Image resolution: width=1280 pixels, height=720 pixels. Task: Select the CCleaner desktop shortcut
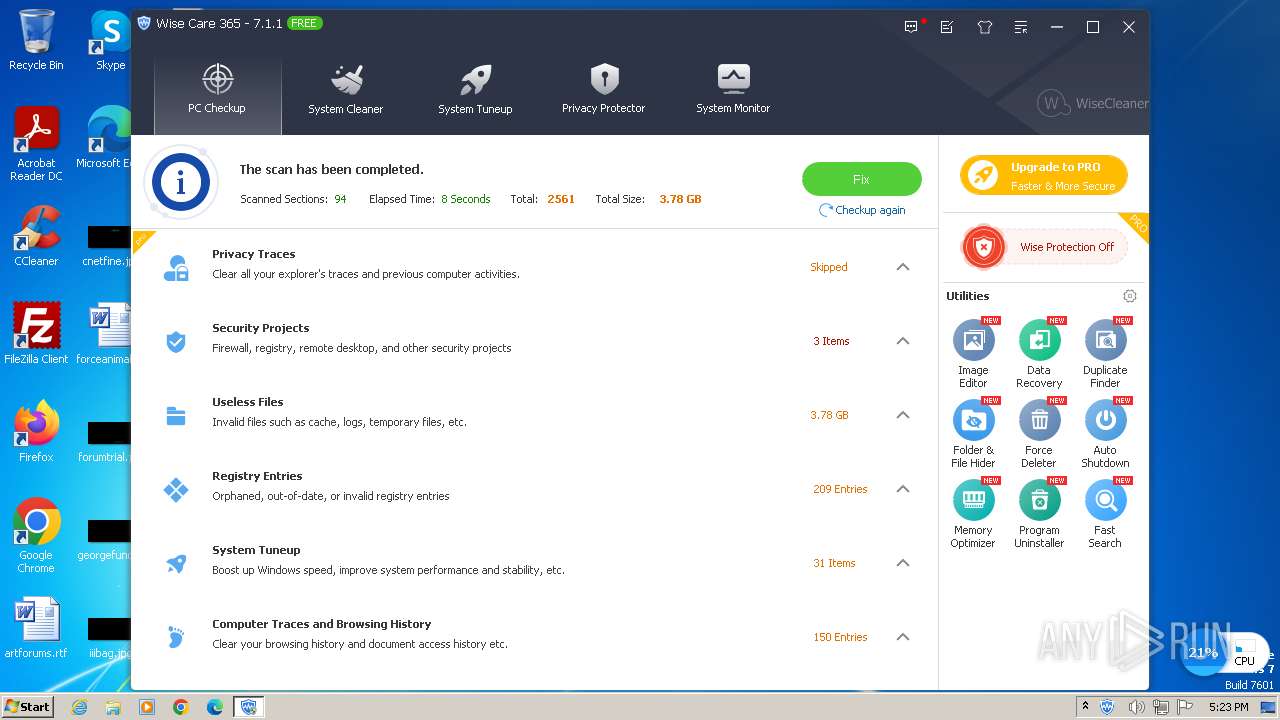36,236
